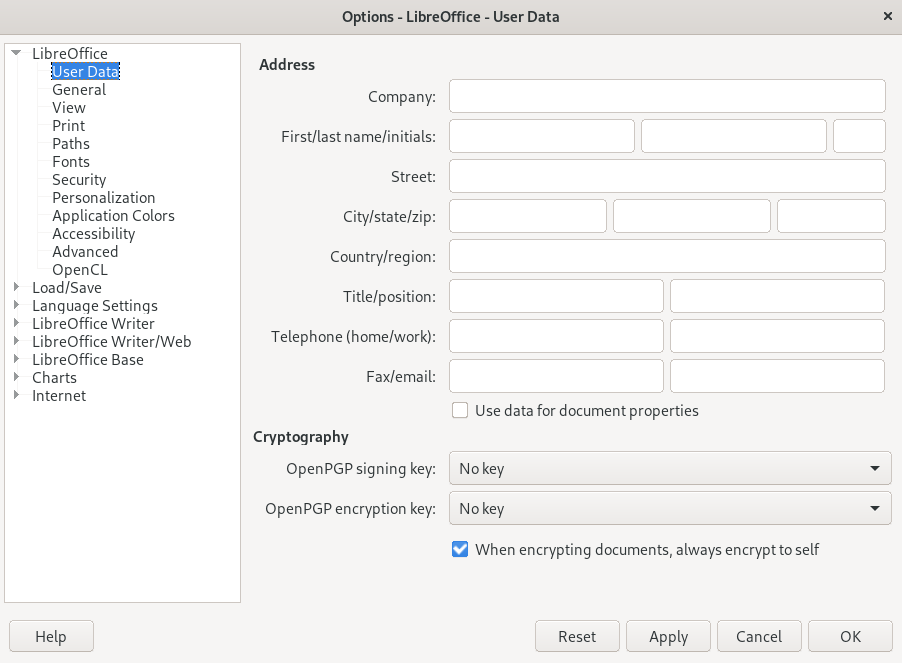
Task: Select the Personalization tree item
Action: coord(103,198)
